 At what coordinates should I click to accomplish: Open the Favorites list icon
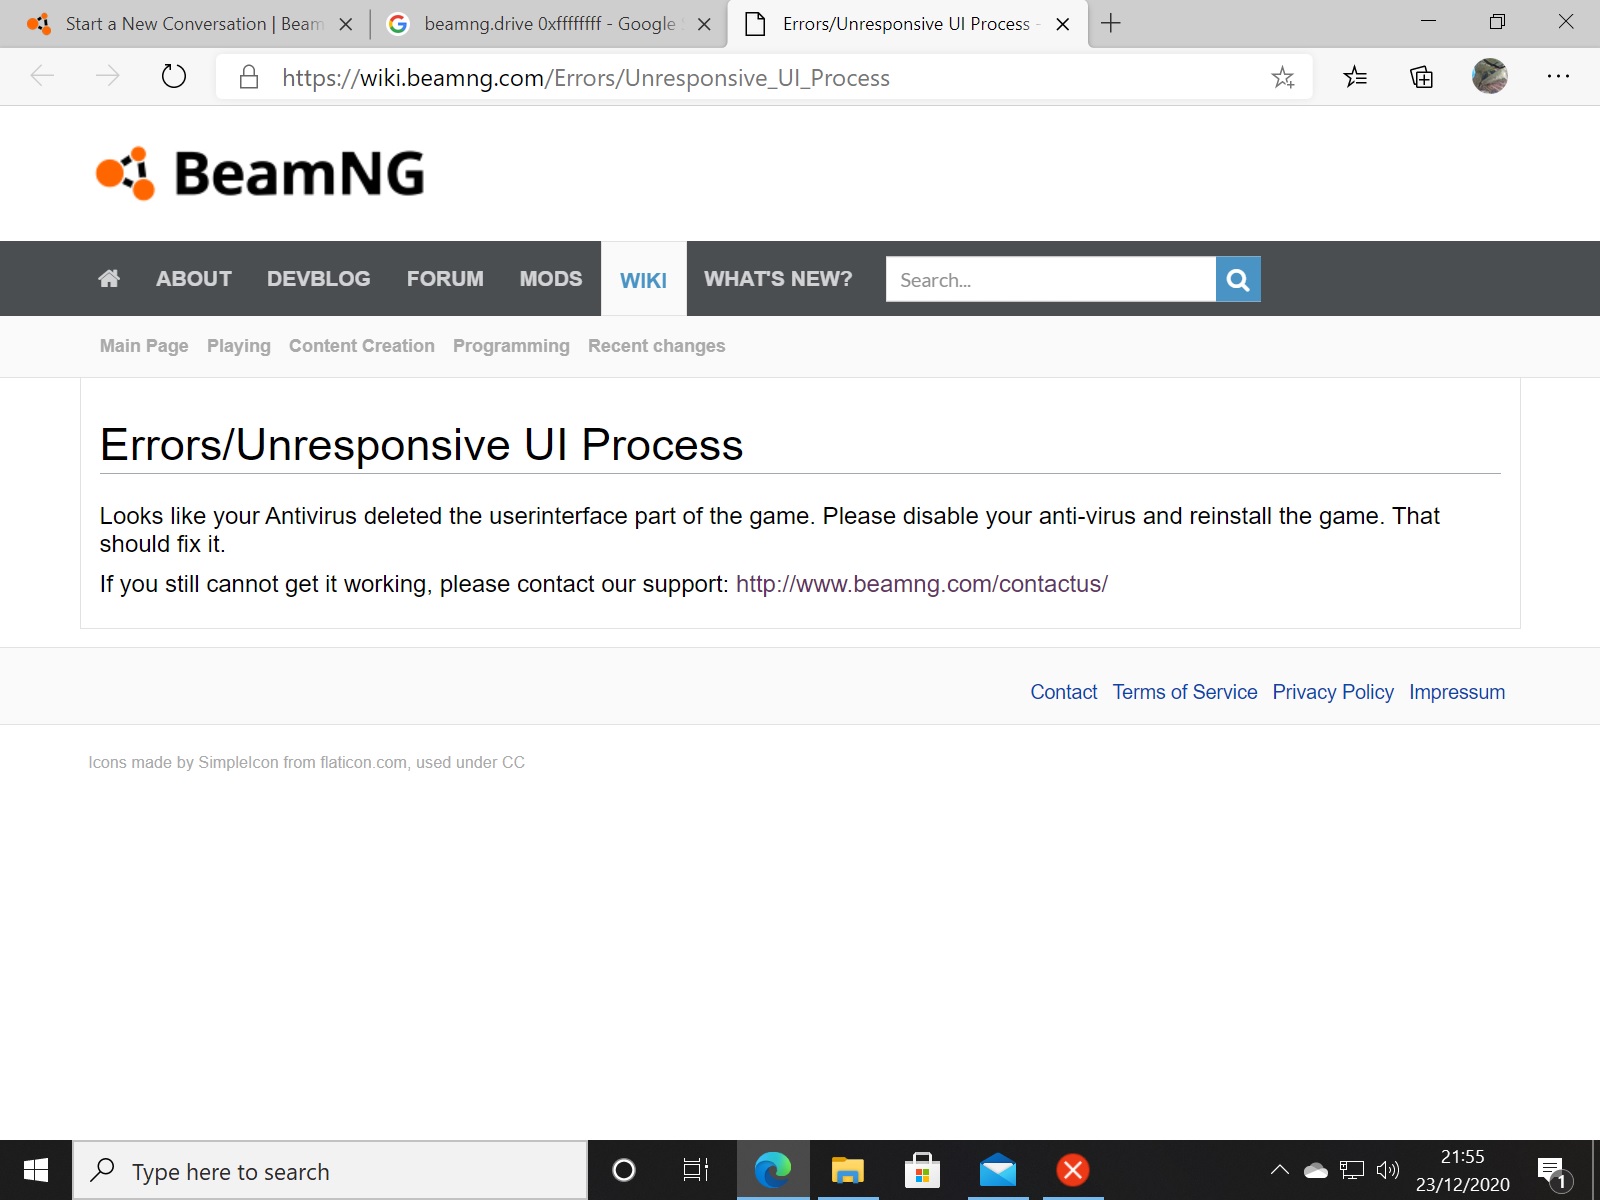(1355, 76)
